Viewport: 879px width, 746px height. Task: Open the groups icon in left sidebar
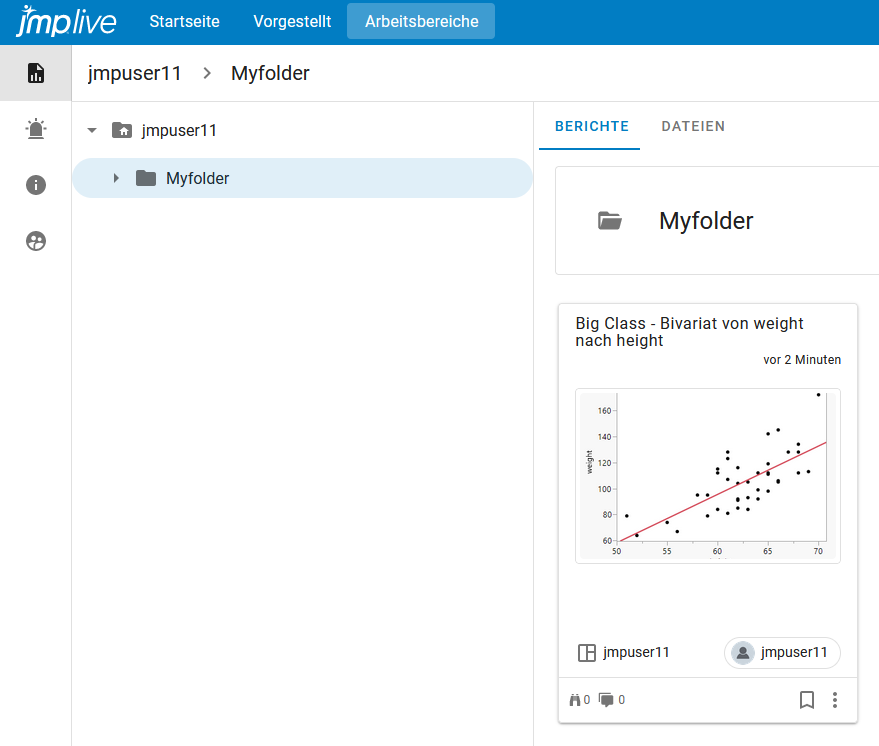(36, 241)
